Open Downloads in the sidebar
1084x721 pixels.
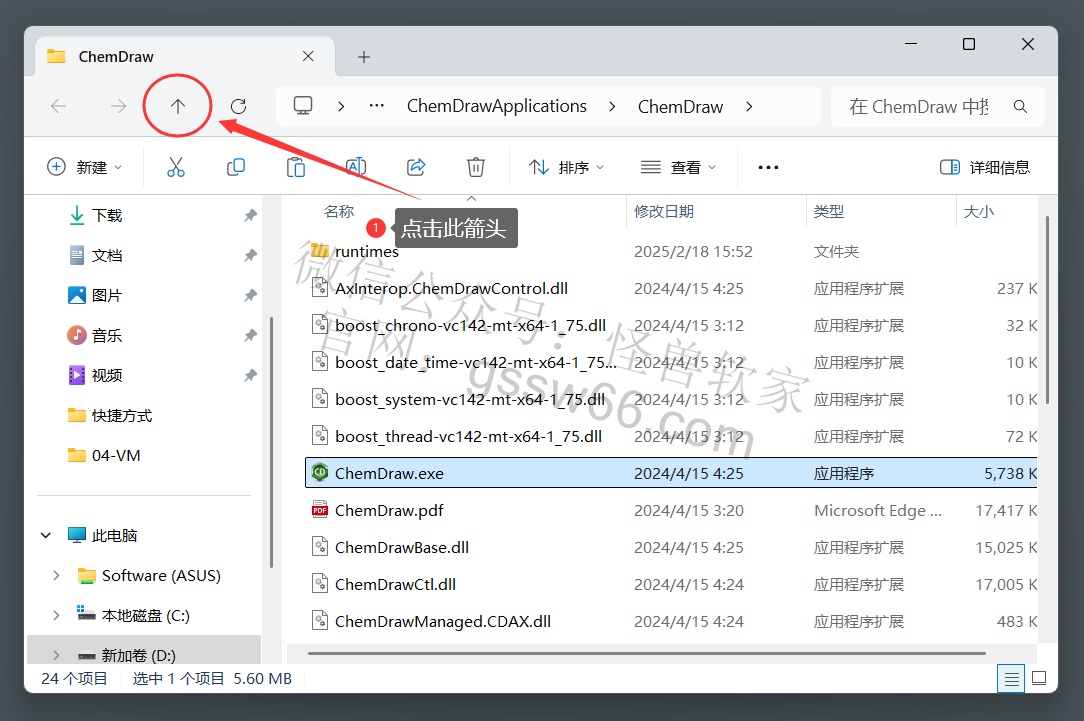tap(95, 216)
